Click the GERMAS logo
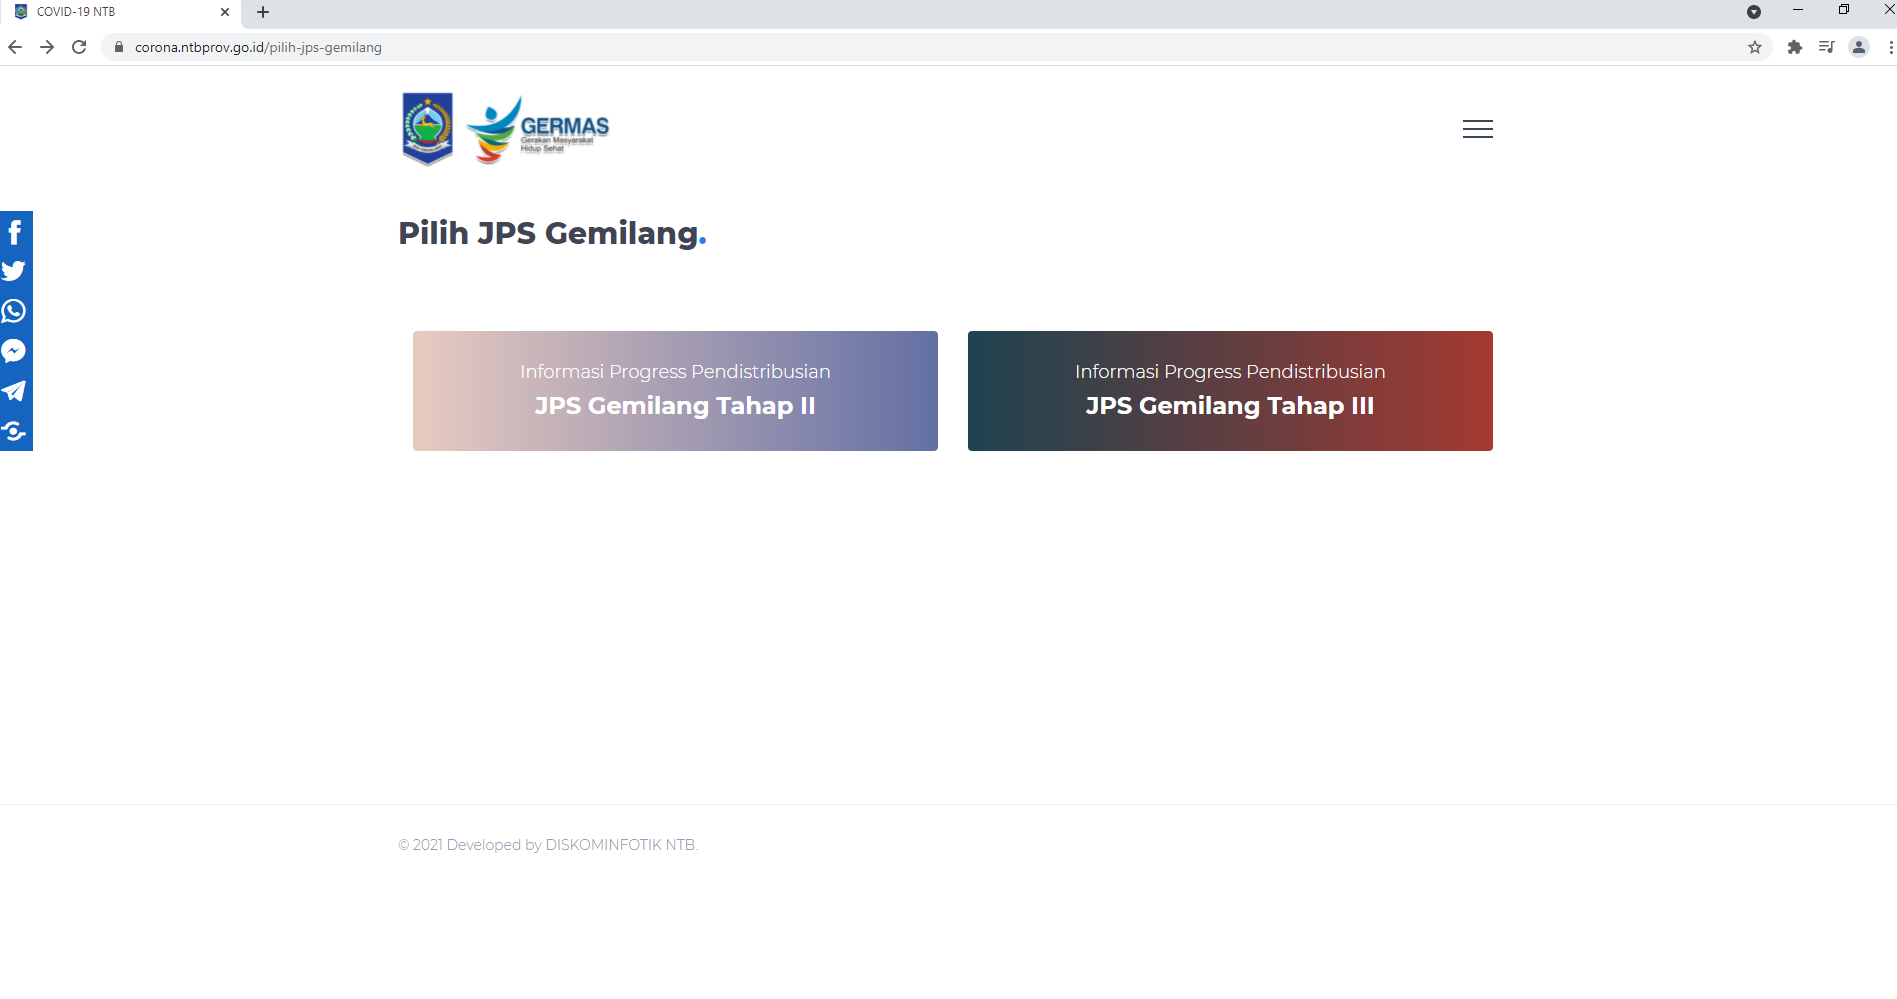The height and width of the screenshot is (999, 1897). [538, 130]
